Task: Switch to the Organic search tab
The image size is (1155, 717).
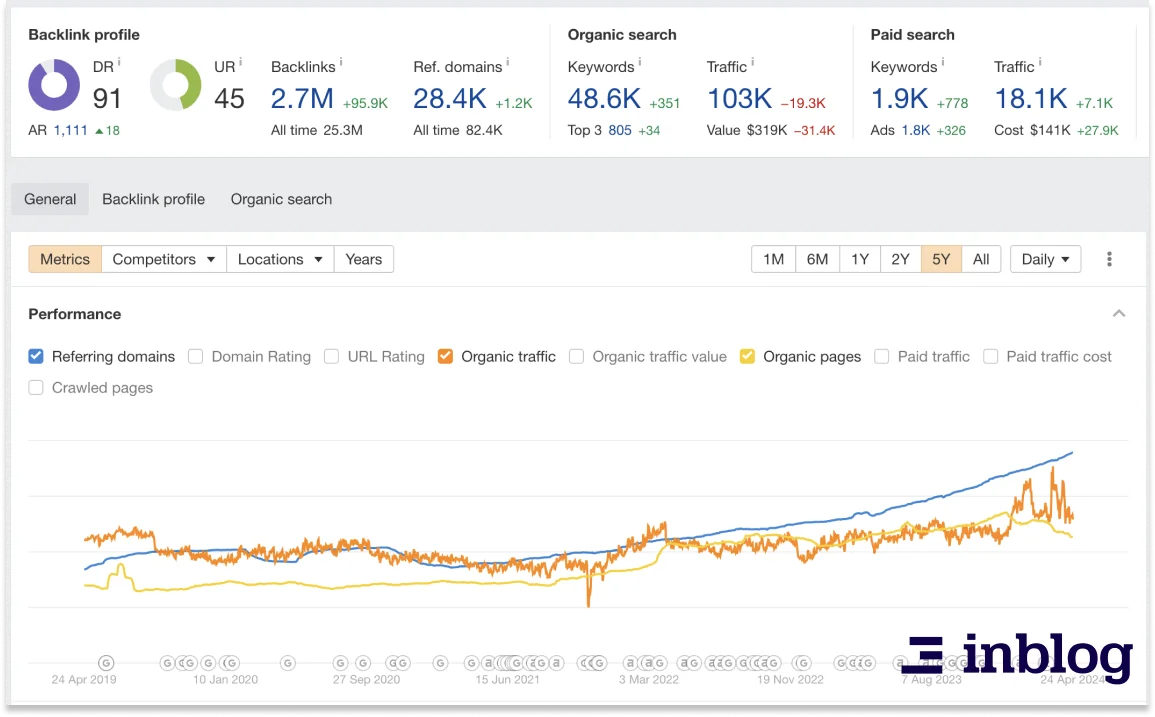Action: 281,199
